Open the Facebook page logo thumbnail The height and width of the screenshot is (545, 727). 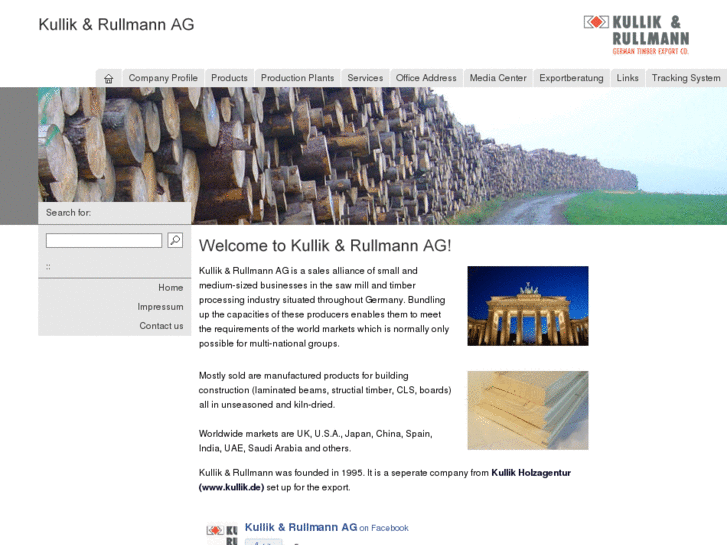(x=222, y=534)
